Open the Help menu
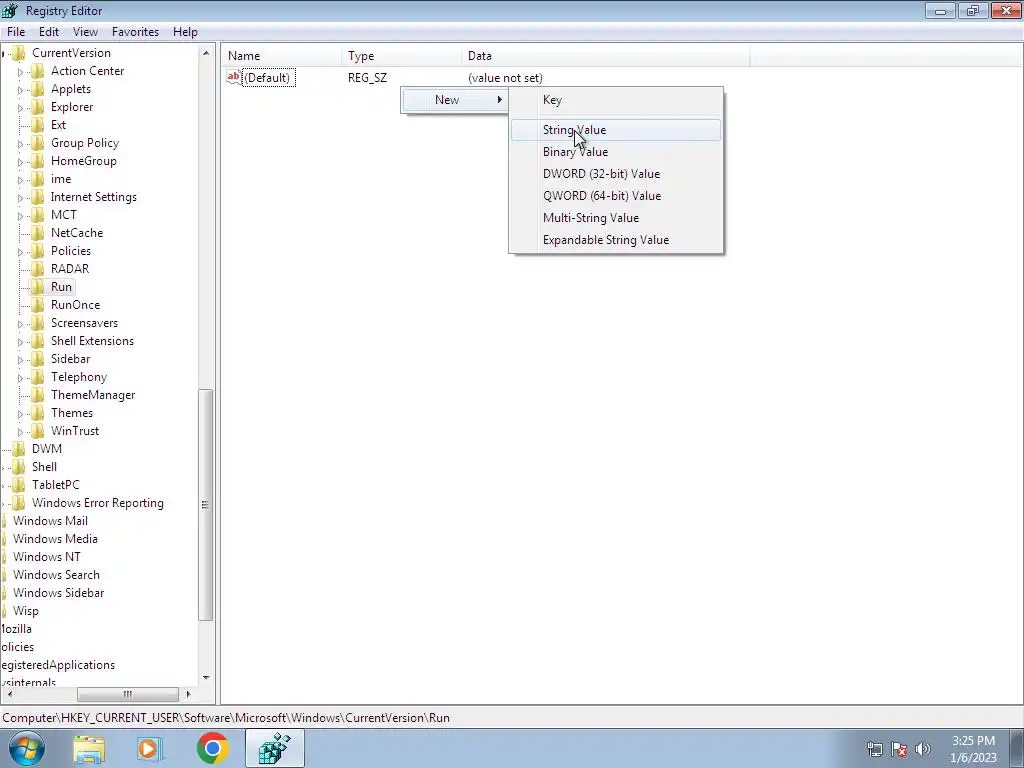The image size is (1024, 768). point(185,32)
